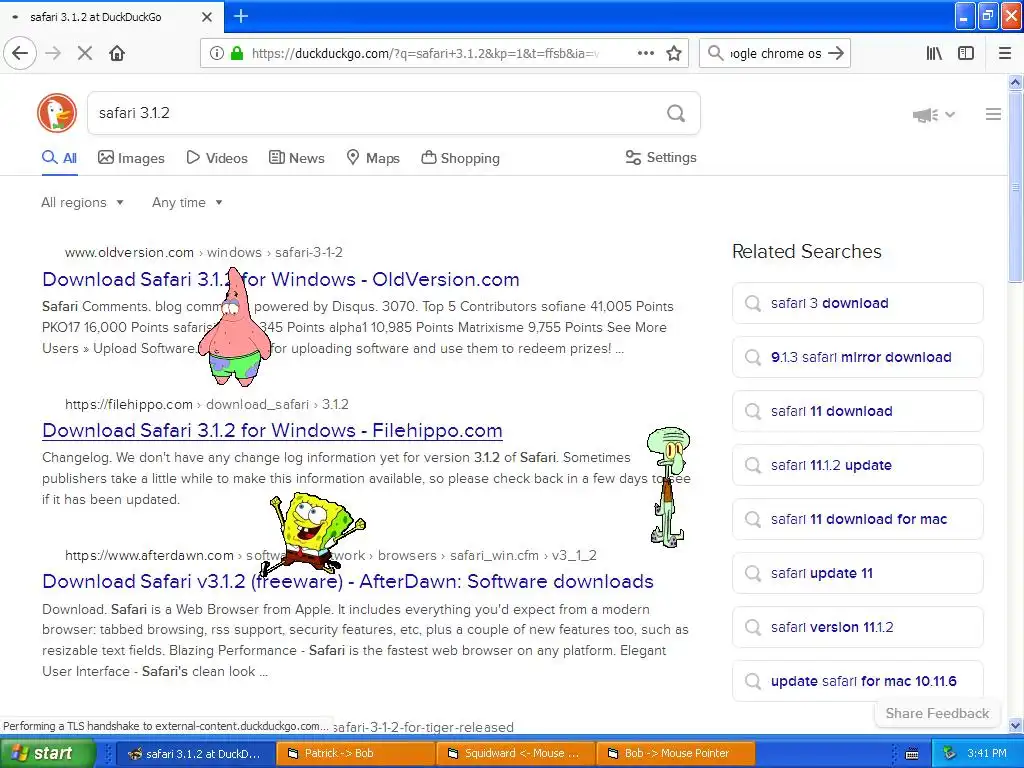The width and height of the screenshot is (1024, 768).
Task: Click the tray icon beside the clock
Action: (950, 754)
